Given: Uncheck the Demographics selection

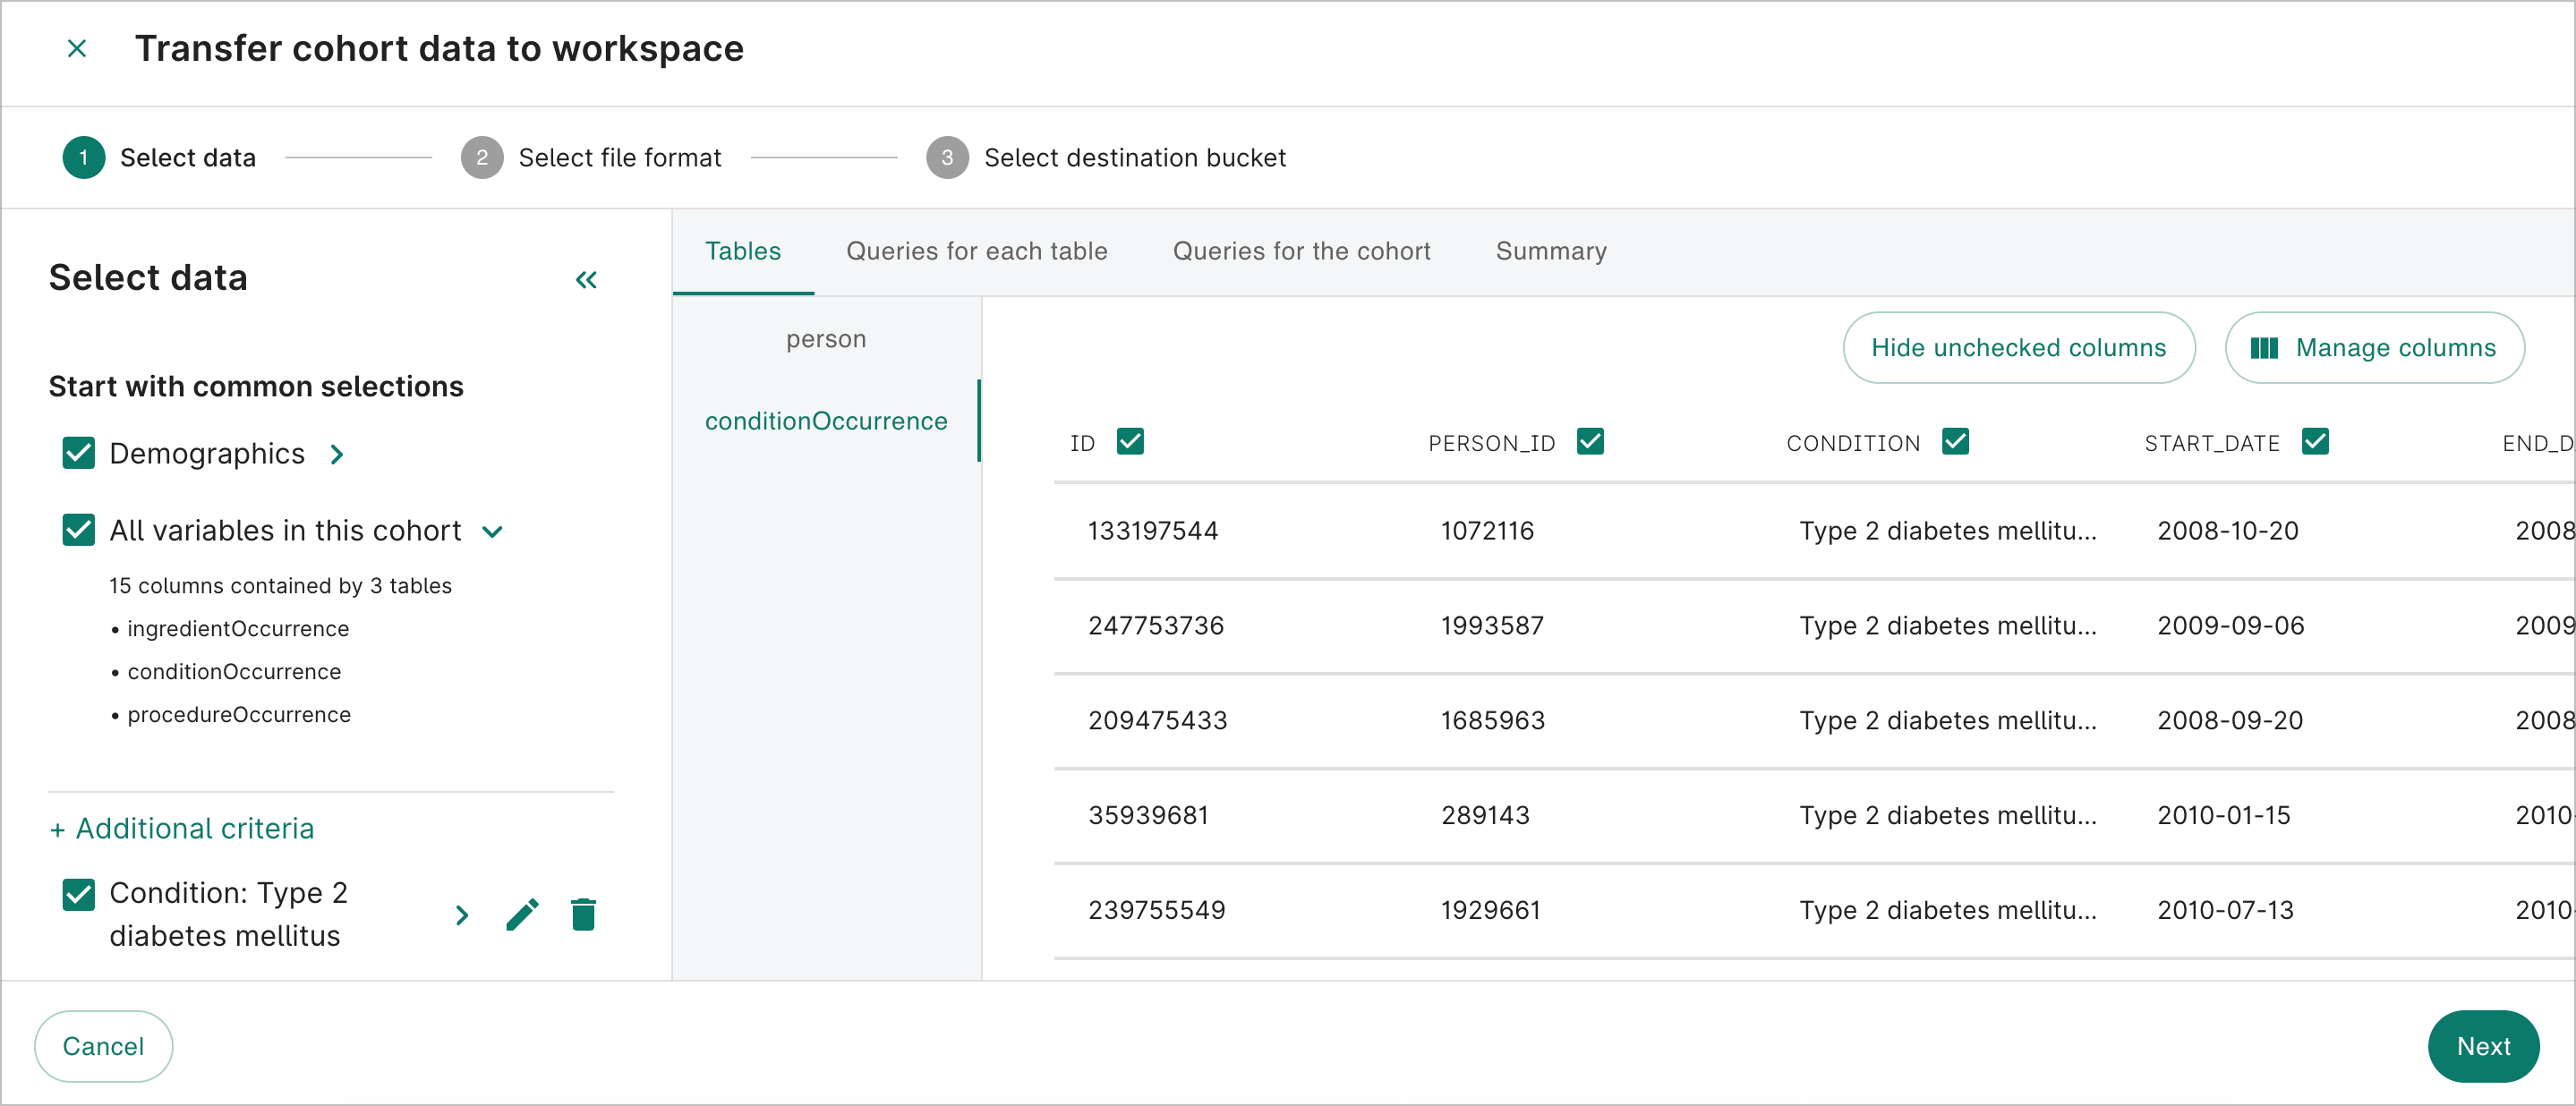Looking at the screenshot, I should click(78, 453).
